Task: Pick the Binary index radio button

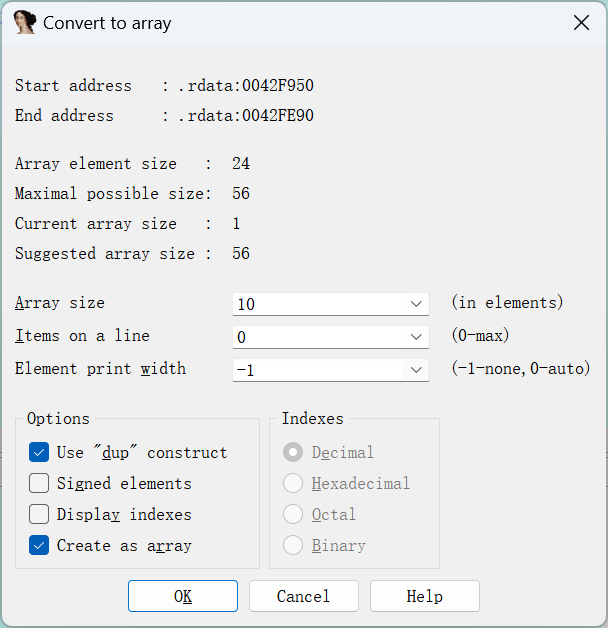Action: [293, 545]
